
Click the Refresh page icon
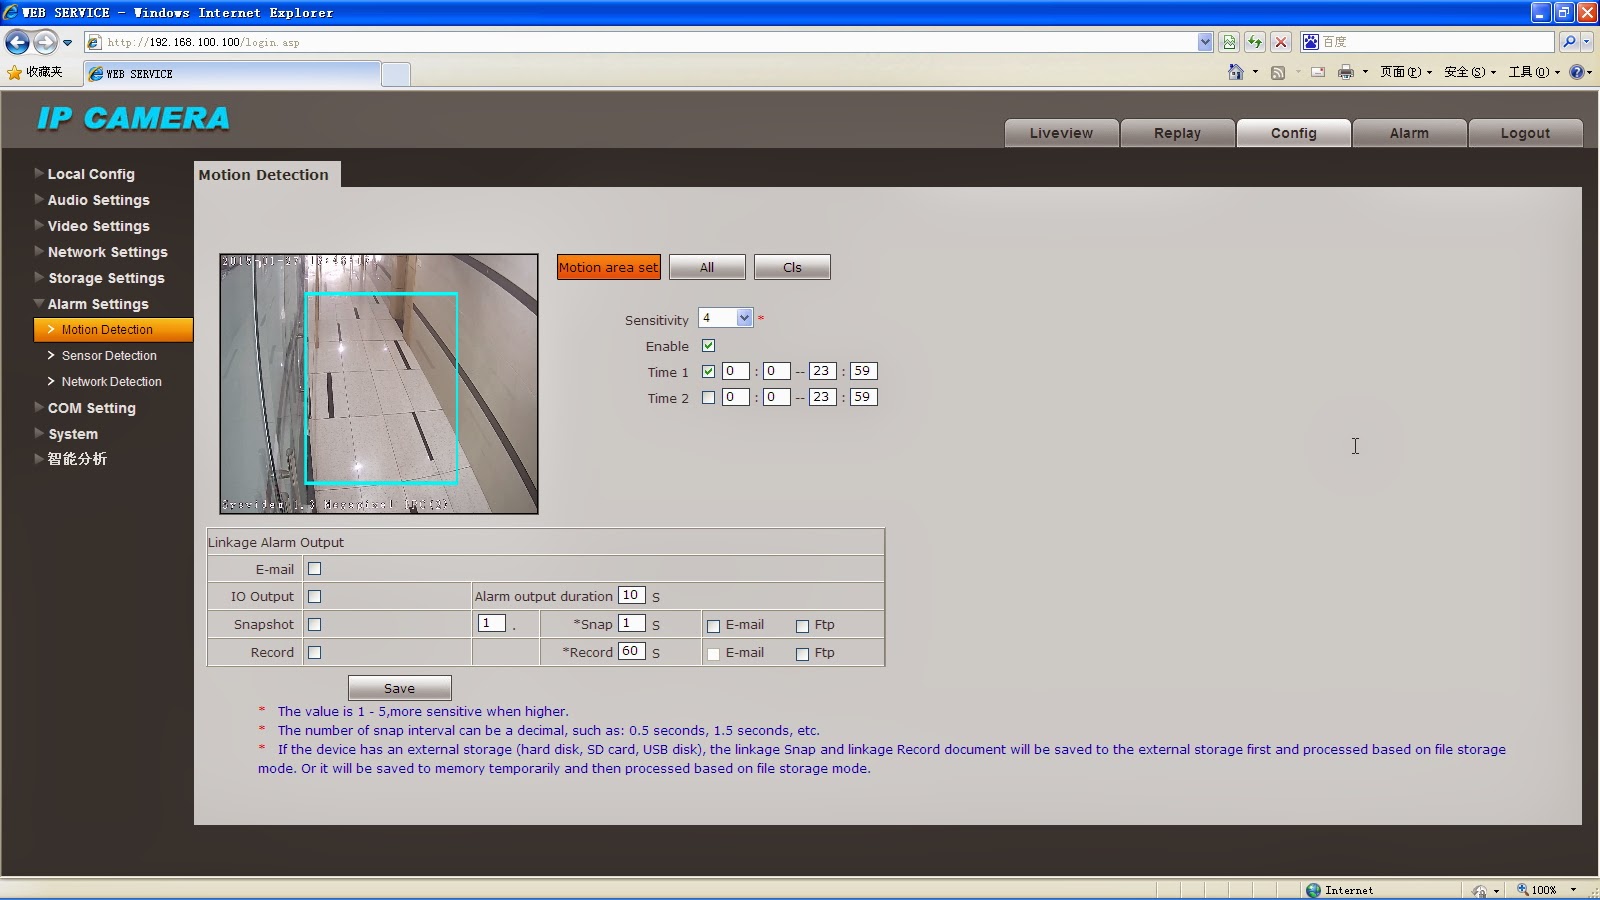click(1253, 42)
